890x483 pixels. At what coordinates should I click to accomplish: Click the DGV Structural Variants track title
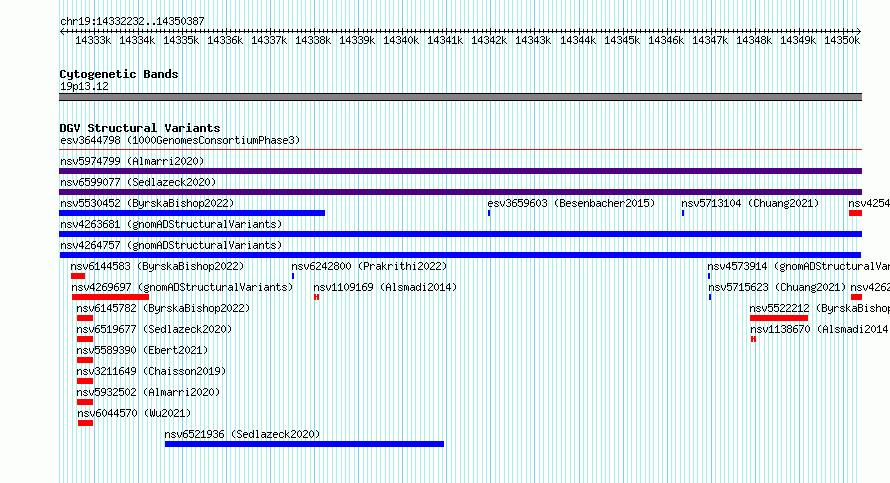(x=140, y=128)
